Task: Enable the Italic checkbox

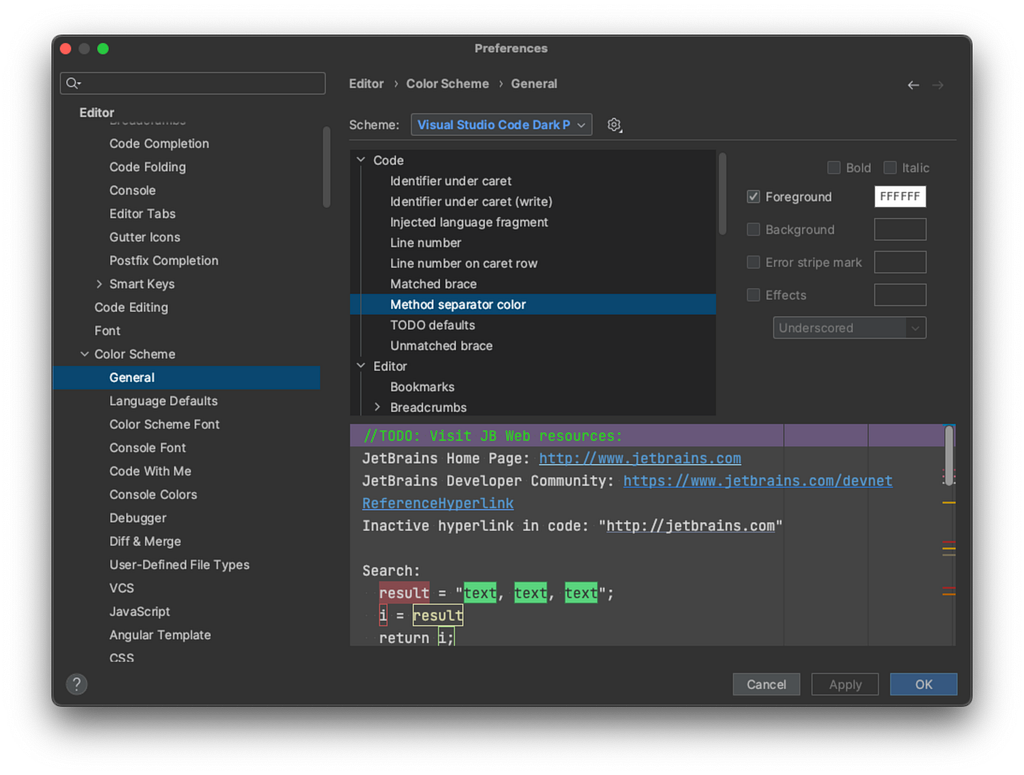Action: tap(889, 168)
